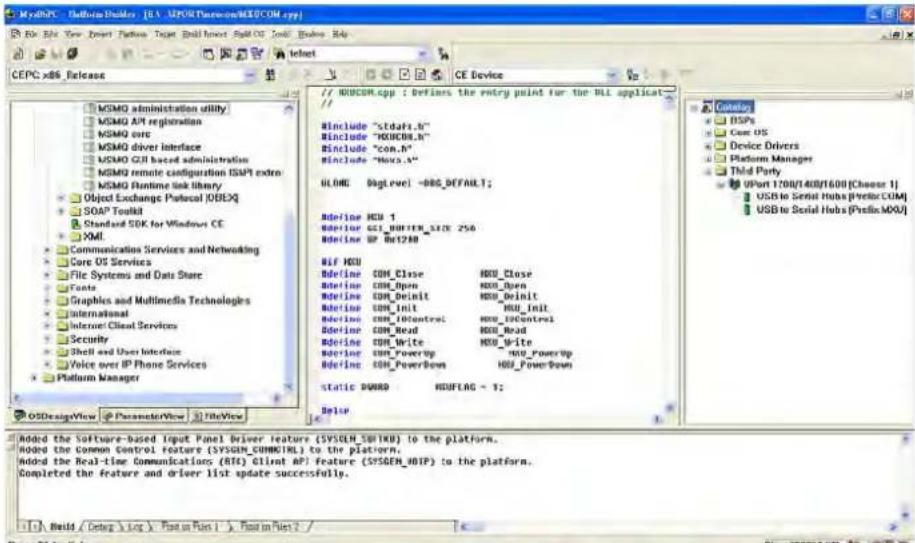
Task: Click the Device Drivers folder icon
Action: [x=721, y=146]
